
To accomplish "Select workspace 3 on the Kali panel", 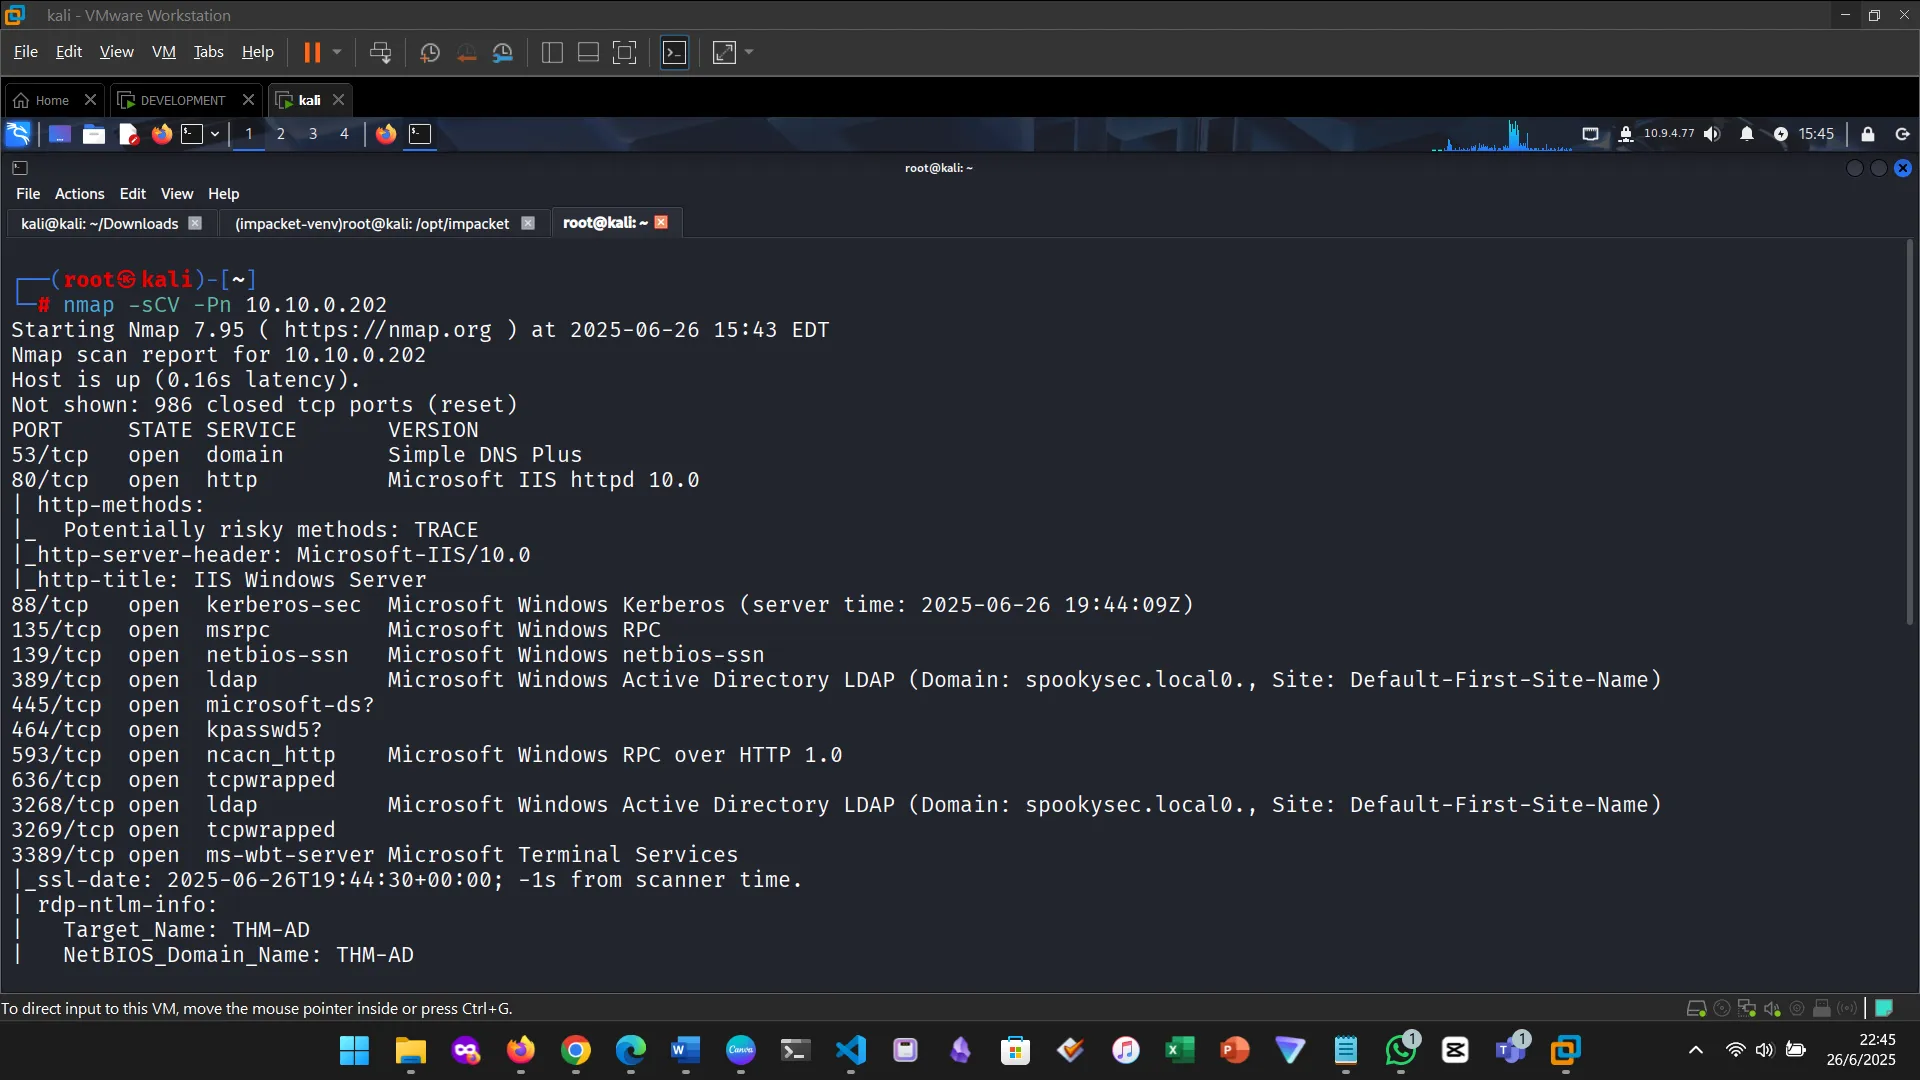I will (x=313, y=134).
